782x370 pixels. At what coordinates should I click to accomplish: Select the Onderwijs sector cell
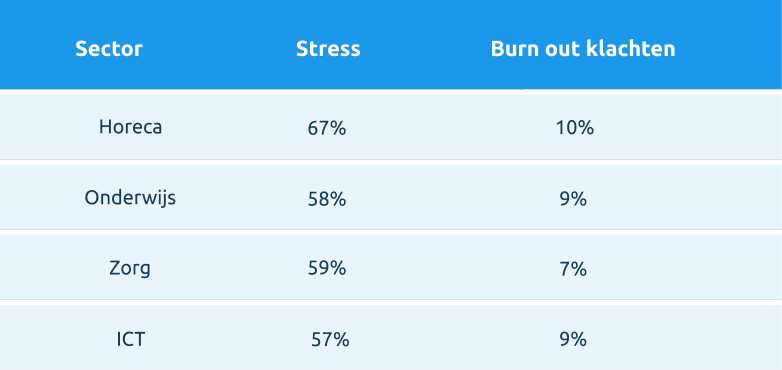(130, 198)
